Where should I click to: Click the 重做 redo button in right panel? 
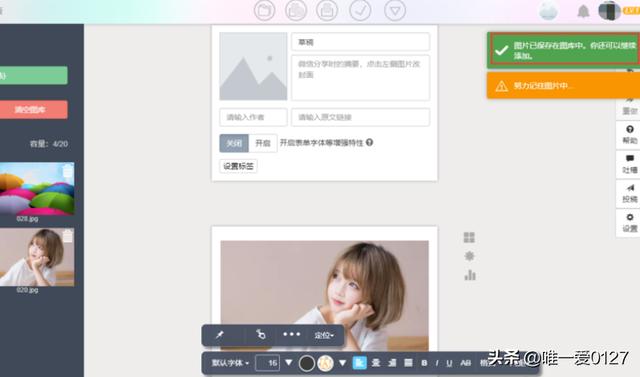629,107
